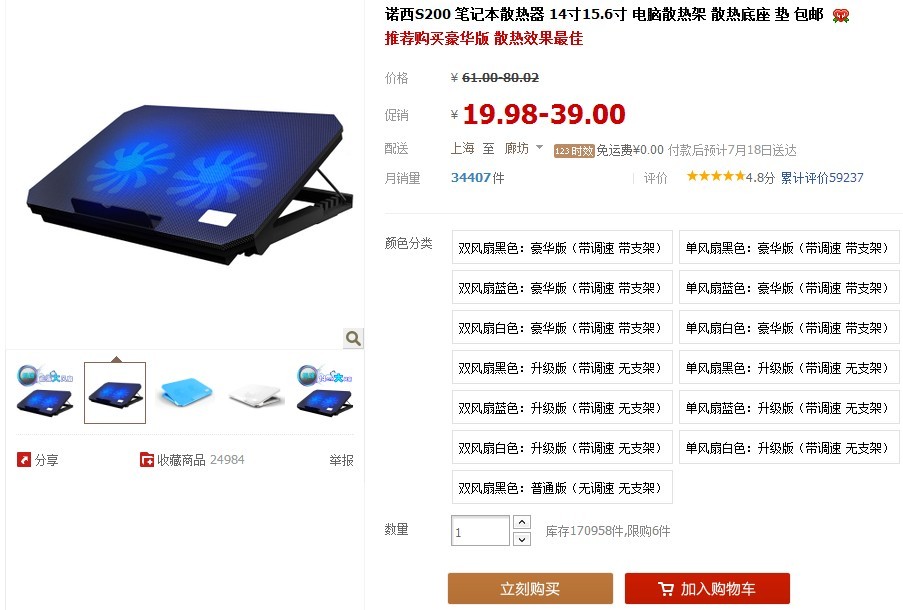Viewport: 903px width, 610px height.
Task: Choose 单风扇蓝色 豪华版 option
Action: (x=789, y=287)
